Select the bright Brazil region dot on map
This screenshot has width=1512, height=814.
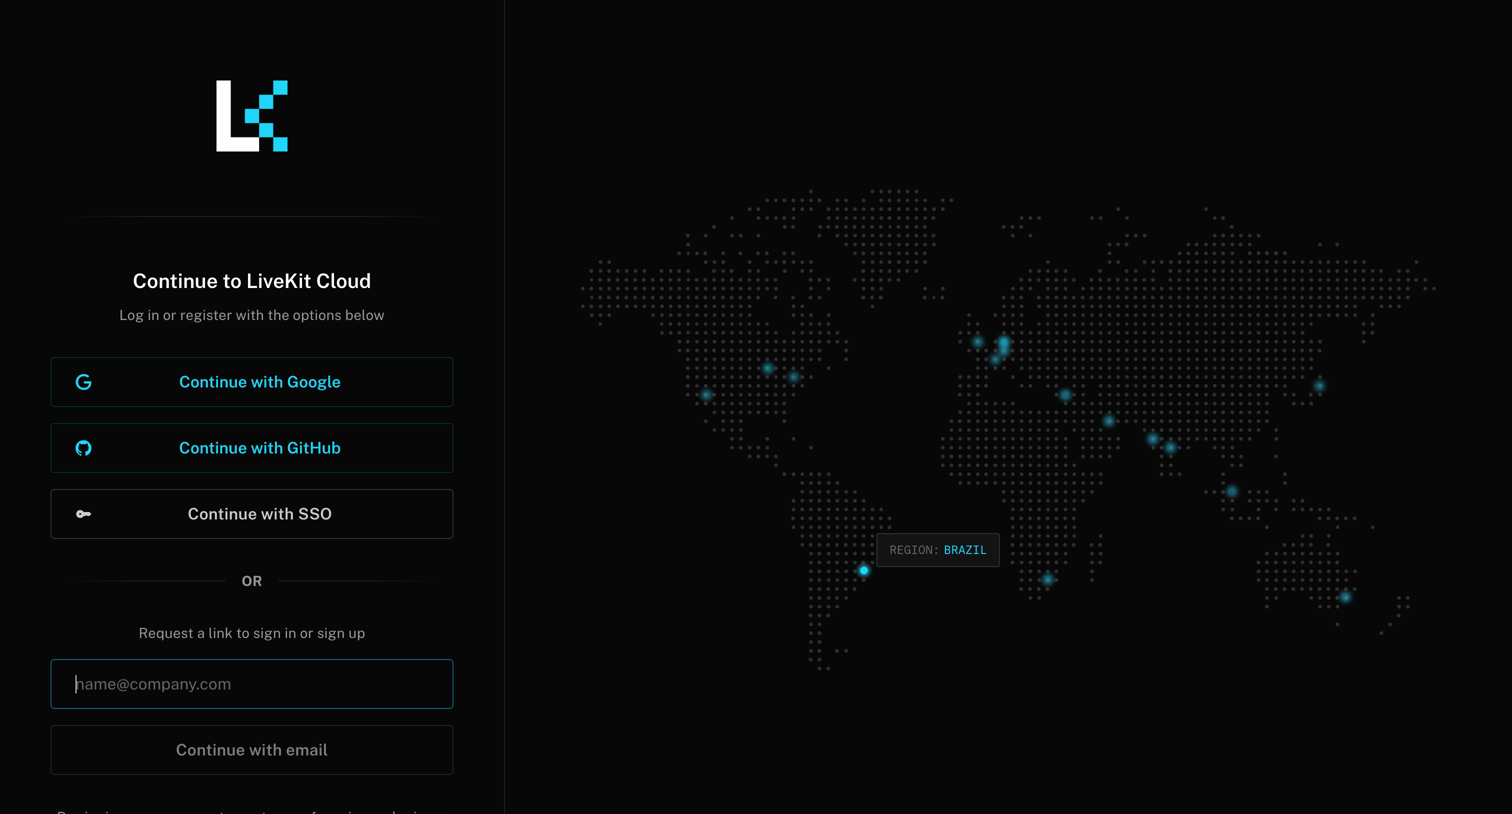(864, 571)
